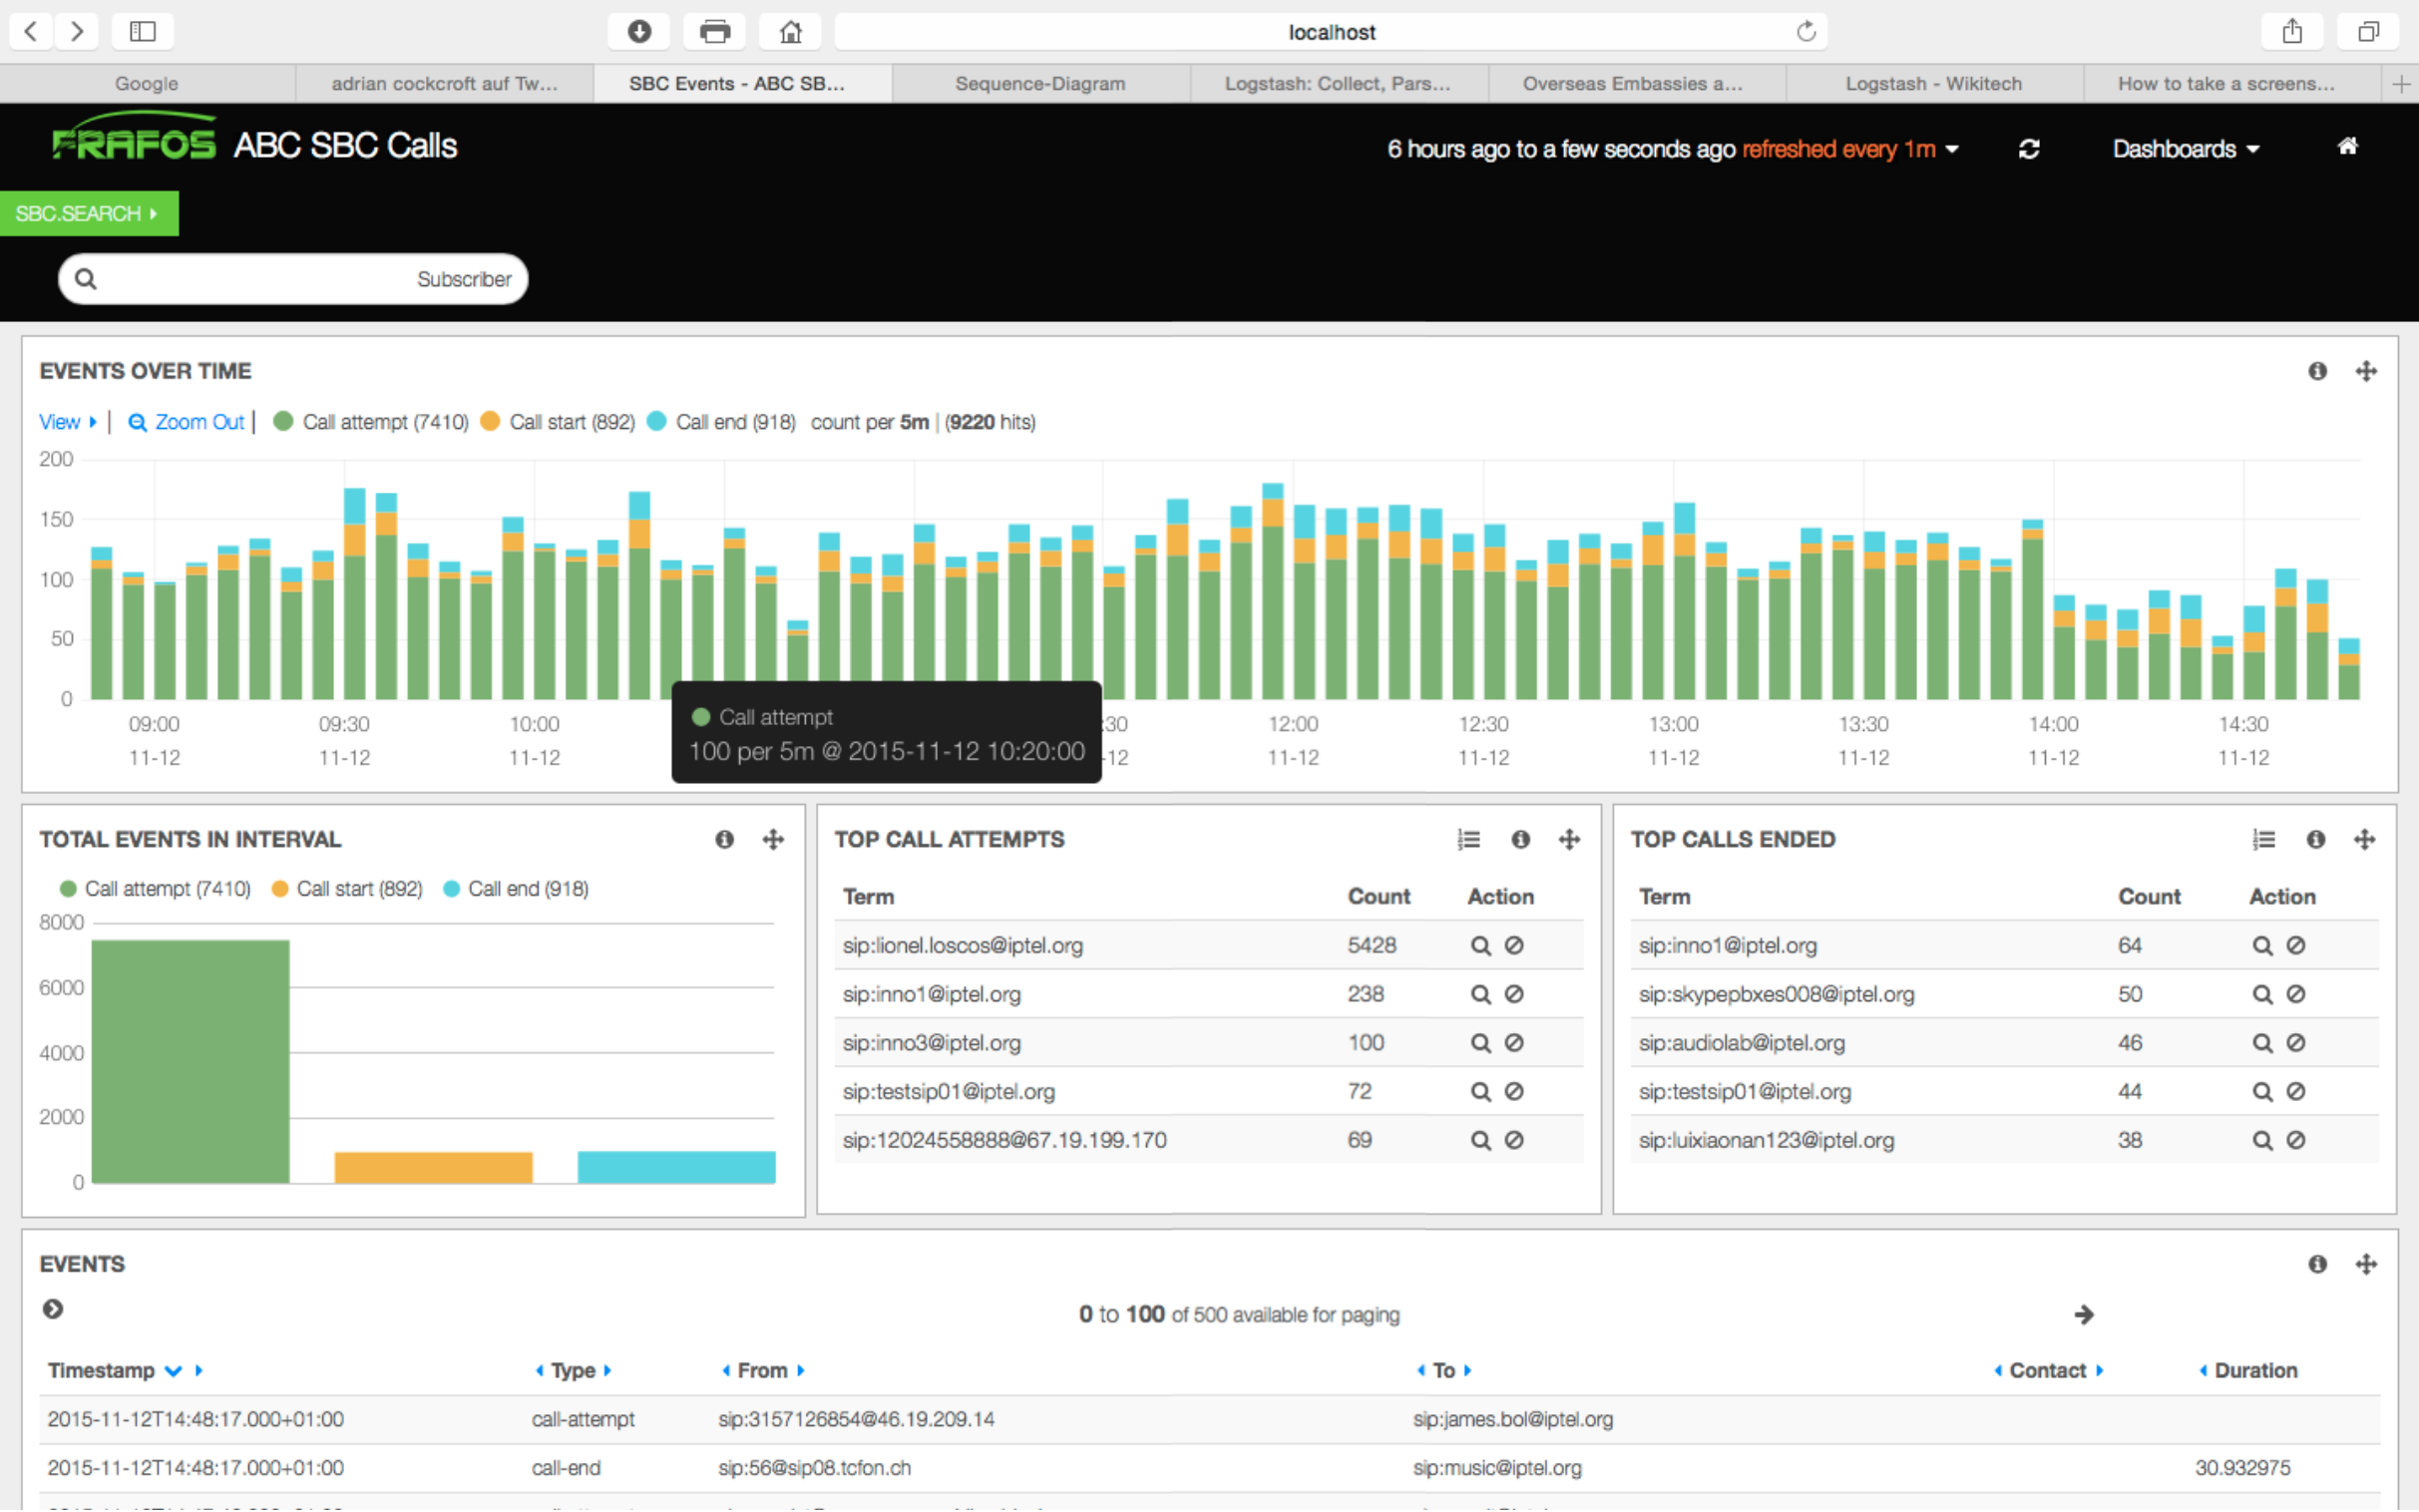Toggle Call attempt series in Events Over Time legend
The image size is (2419, 1512).
(x=371, y=422)
